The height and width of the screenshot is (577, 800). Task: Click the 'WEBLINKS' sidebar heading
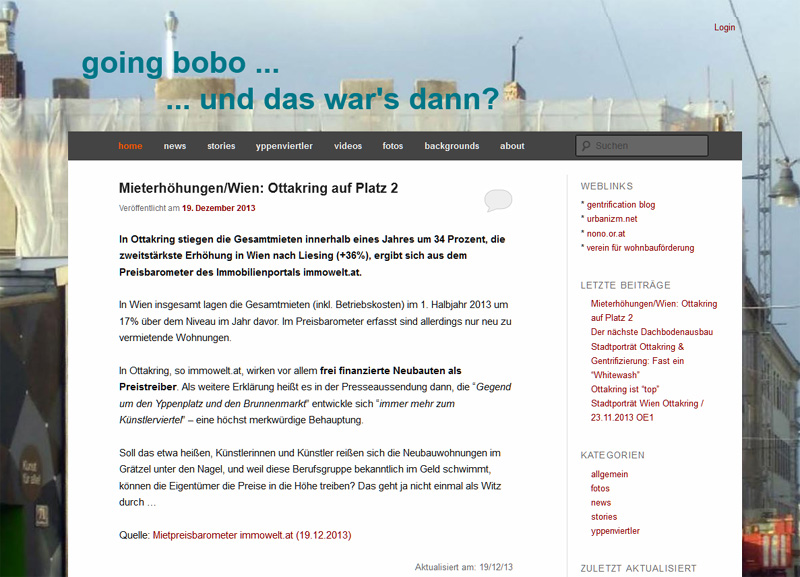pos(607,186)
